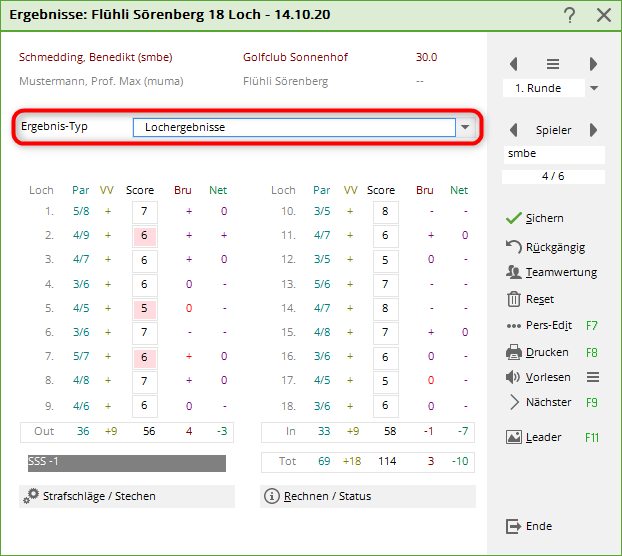Screen dimensions: 622x556
Task: Click the green checkmark Sichern icon
Action: [x=514, y=218]
